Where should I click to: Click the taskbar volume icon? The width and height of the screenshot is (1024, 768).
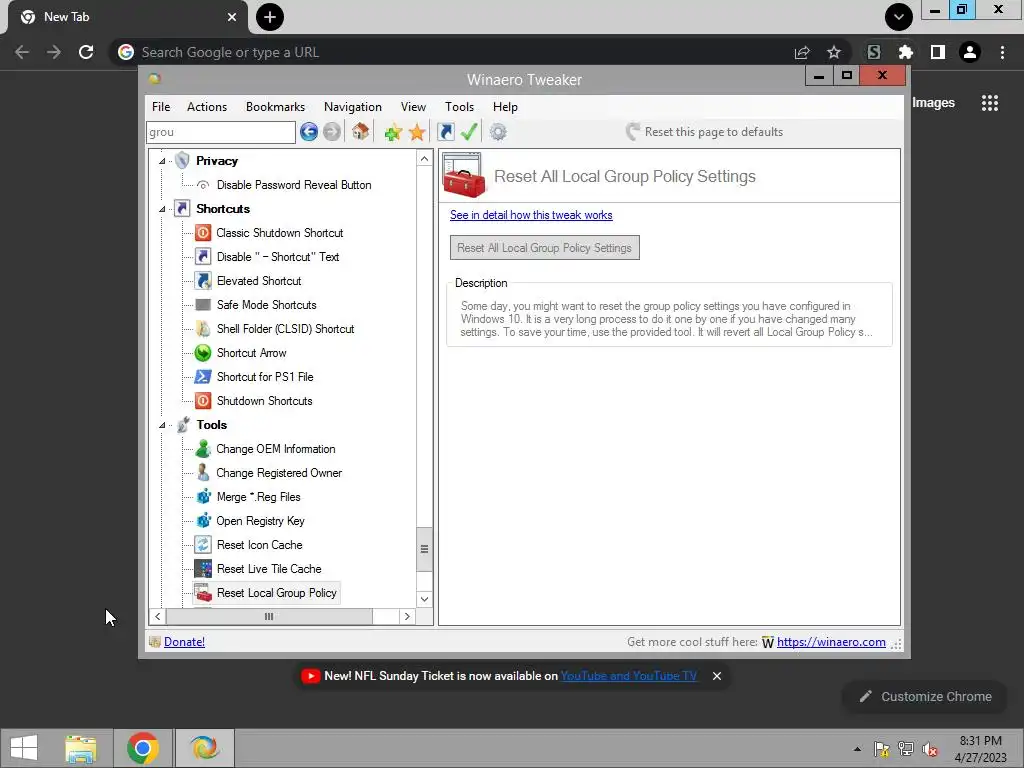tap(930, 749)
